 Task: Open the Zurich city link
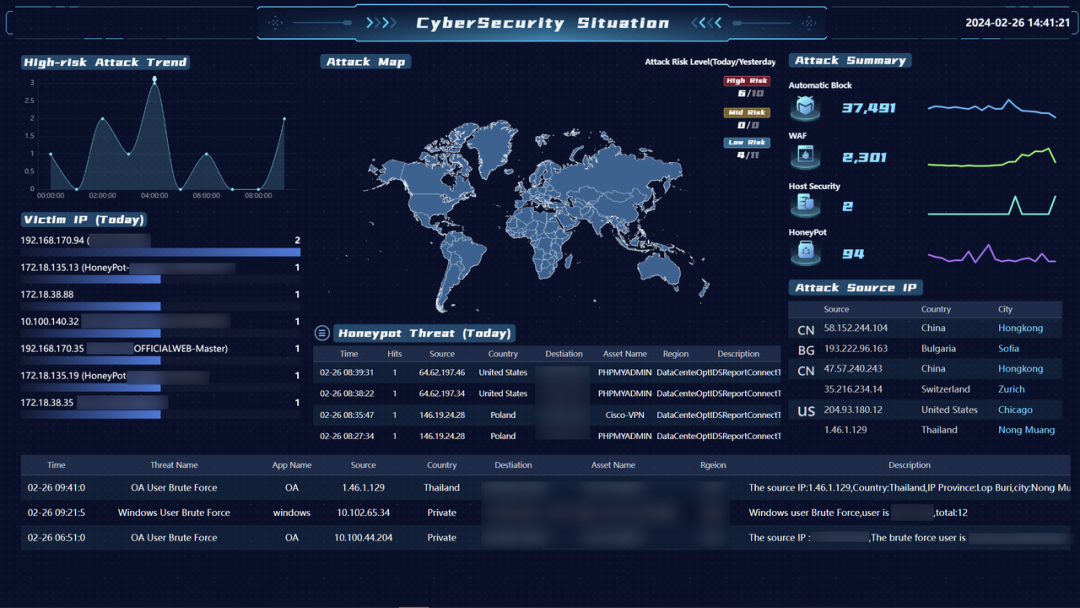coord(1011,389)
